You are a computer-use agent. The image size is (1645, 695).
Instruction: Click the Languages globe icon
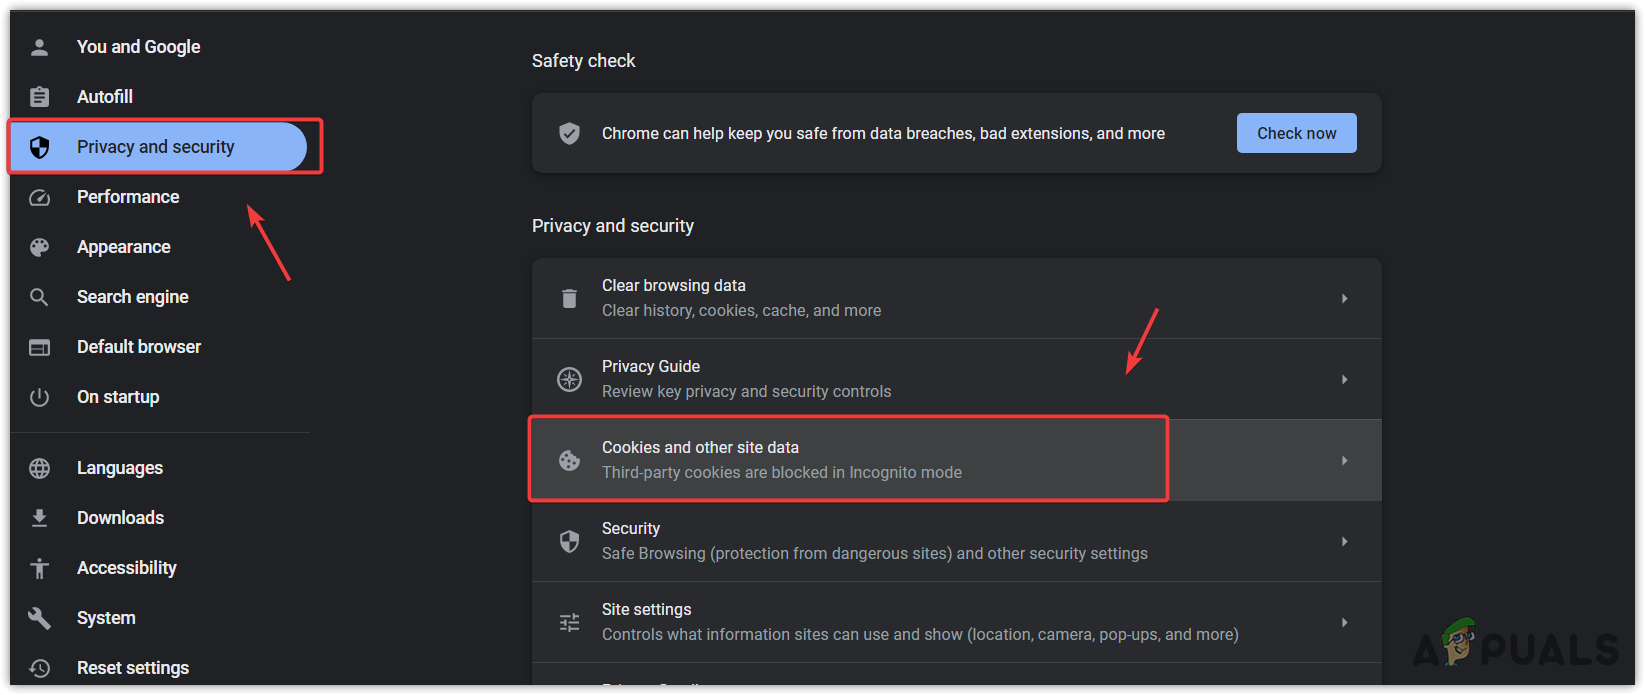pos(40,468)
